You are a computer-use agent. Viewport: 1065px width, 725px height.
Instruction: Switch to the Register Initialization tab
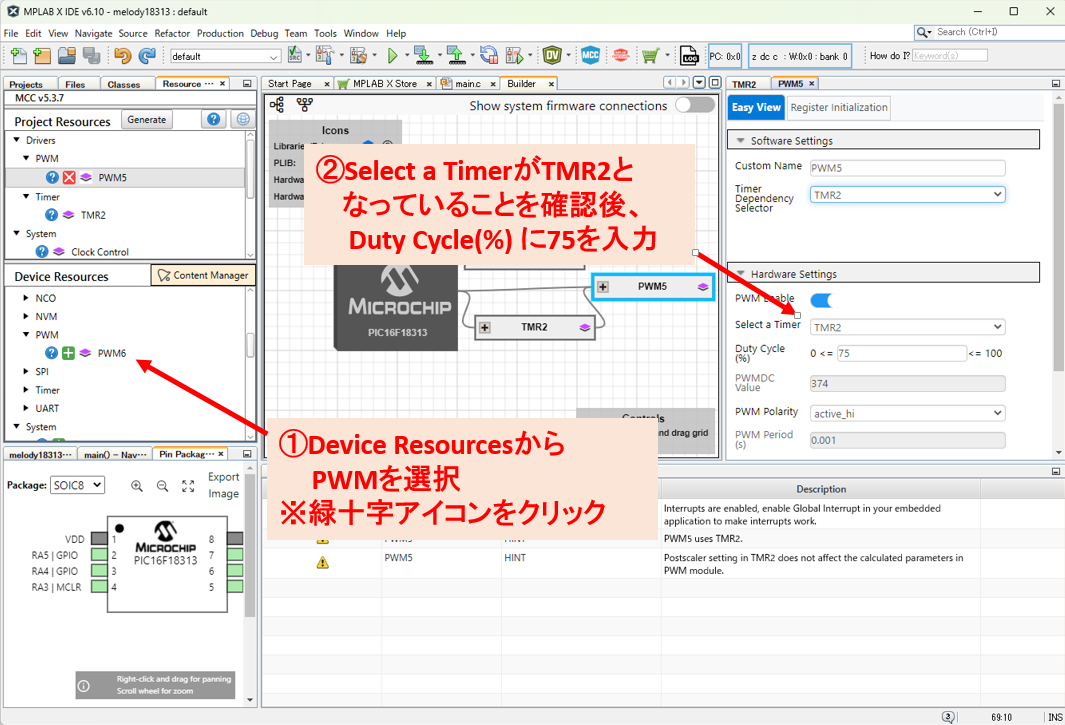[838, 108]
